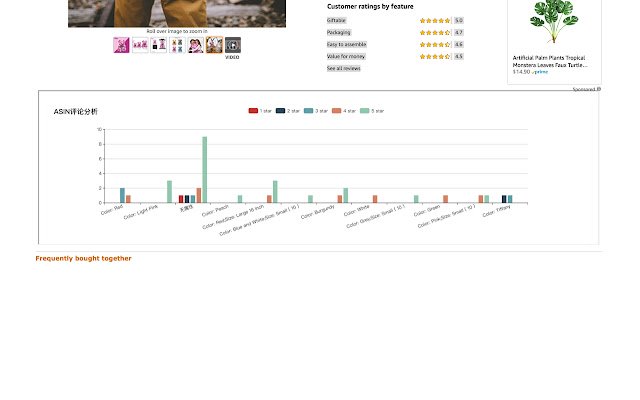Click the 4 star bar for Color: Green
Viewport: 640px width, 400px height.
pos(446,199)
